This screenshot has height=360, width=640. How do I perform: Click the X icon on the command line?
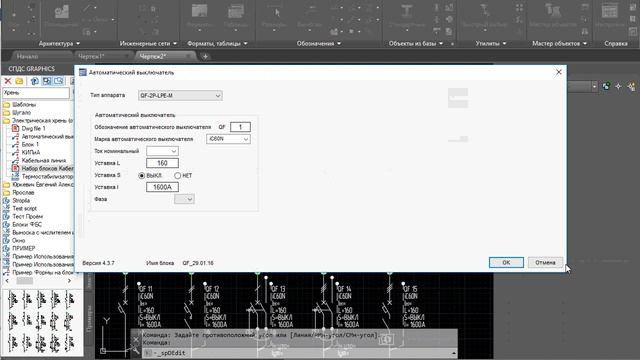point(136,339)
